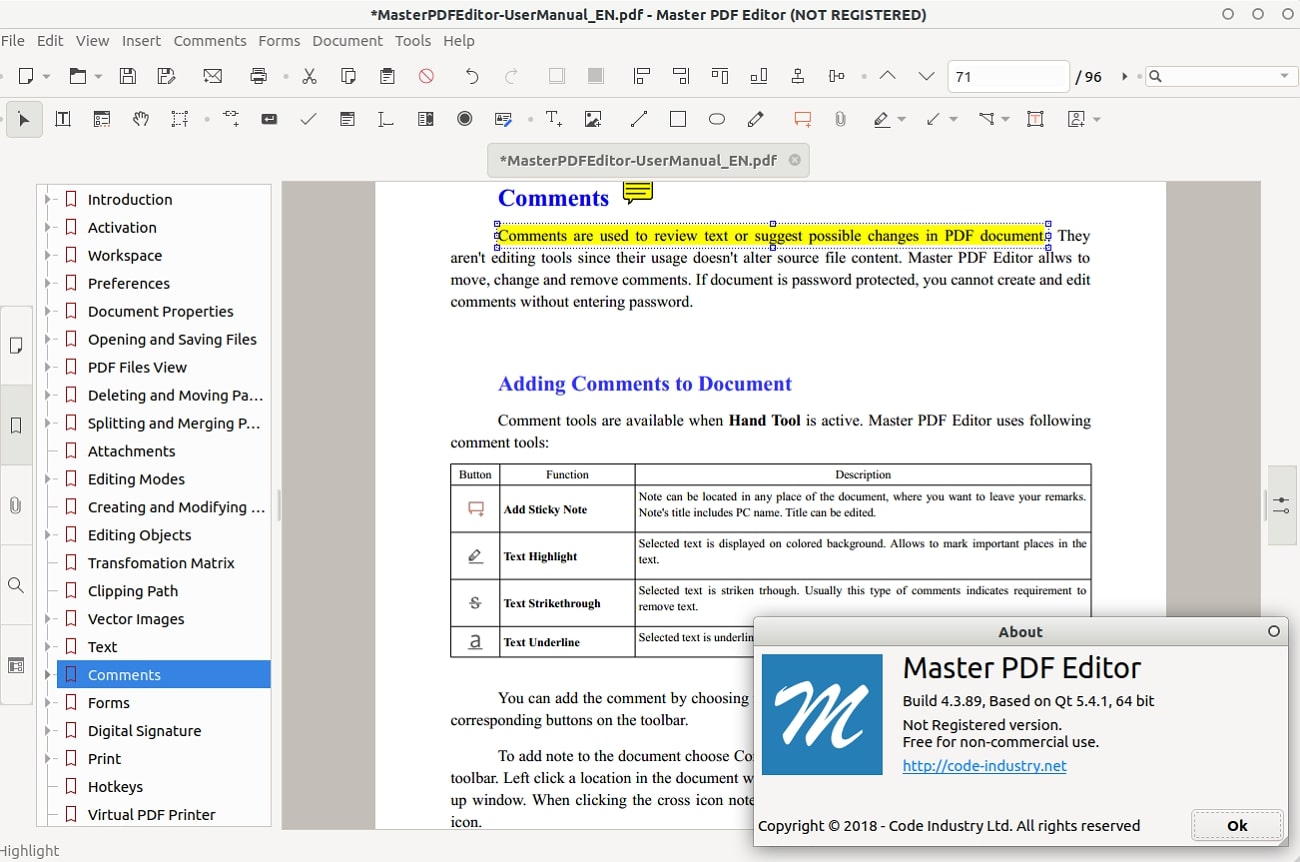Viewport: 1300px width, 862px height.
Task: Open the Comments menu
Action: 210,41
